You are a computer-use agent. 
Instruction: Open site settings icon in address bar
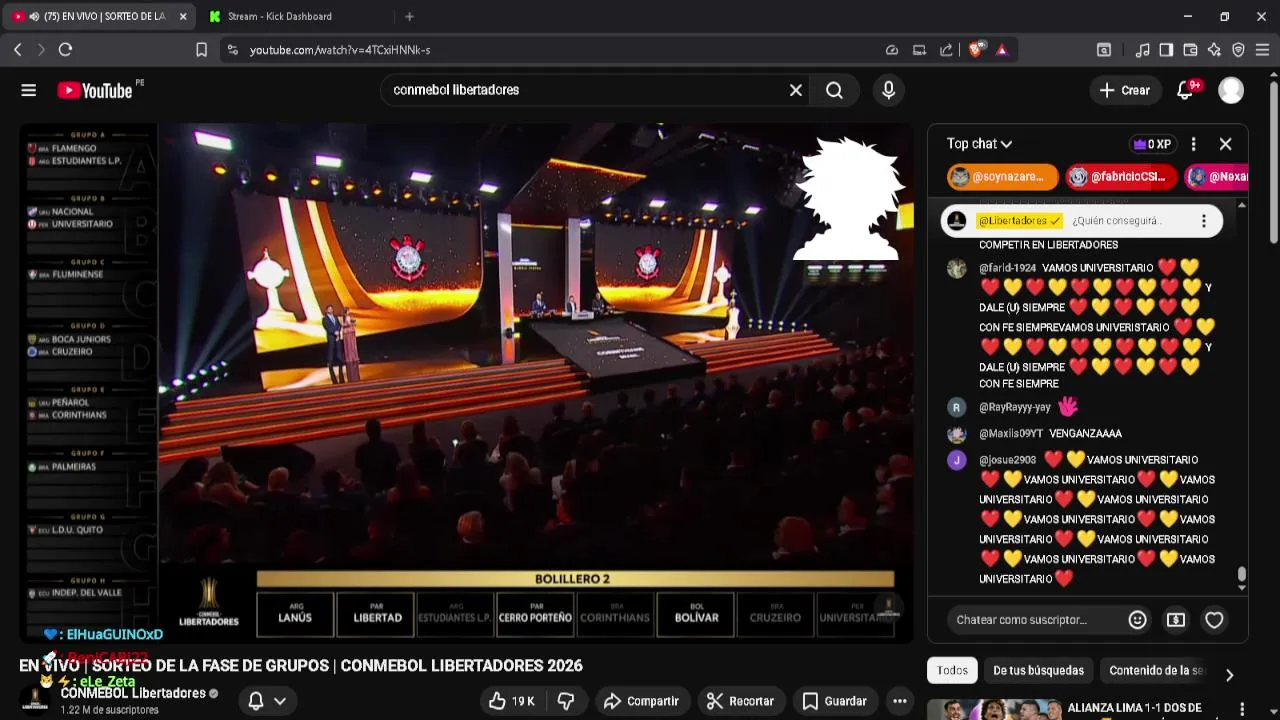pyautogui.click(x=232, y=49)
